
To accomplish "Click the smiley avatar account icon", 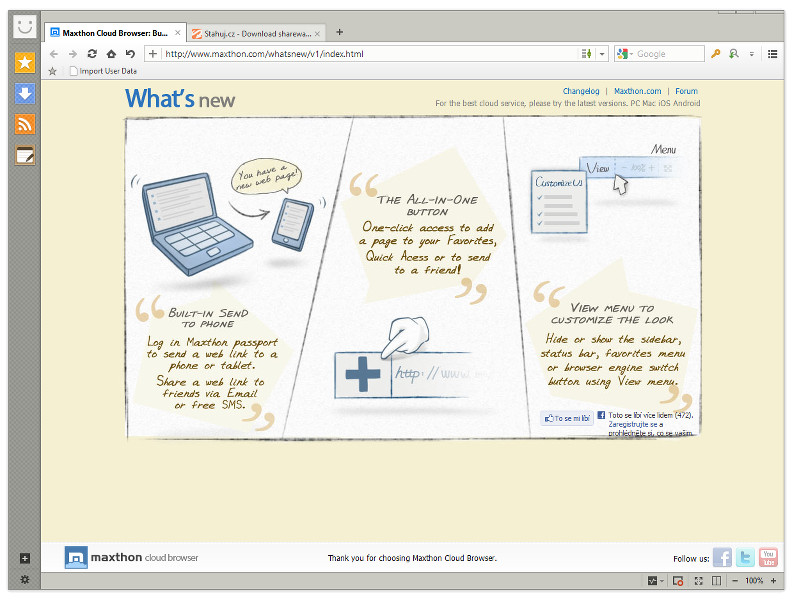I will pos(25,26).
